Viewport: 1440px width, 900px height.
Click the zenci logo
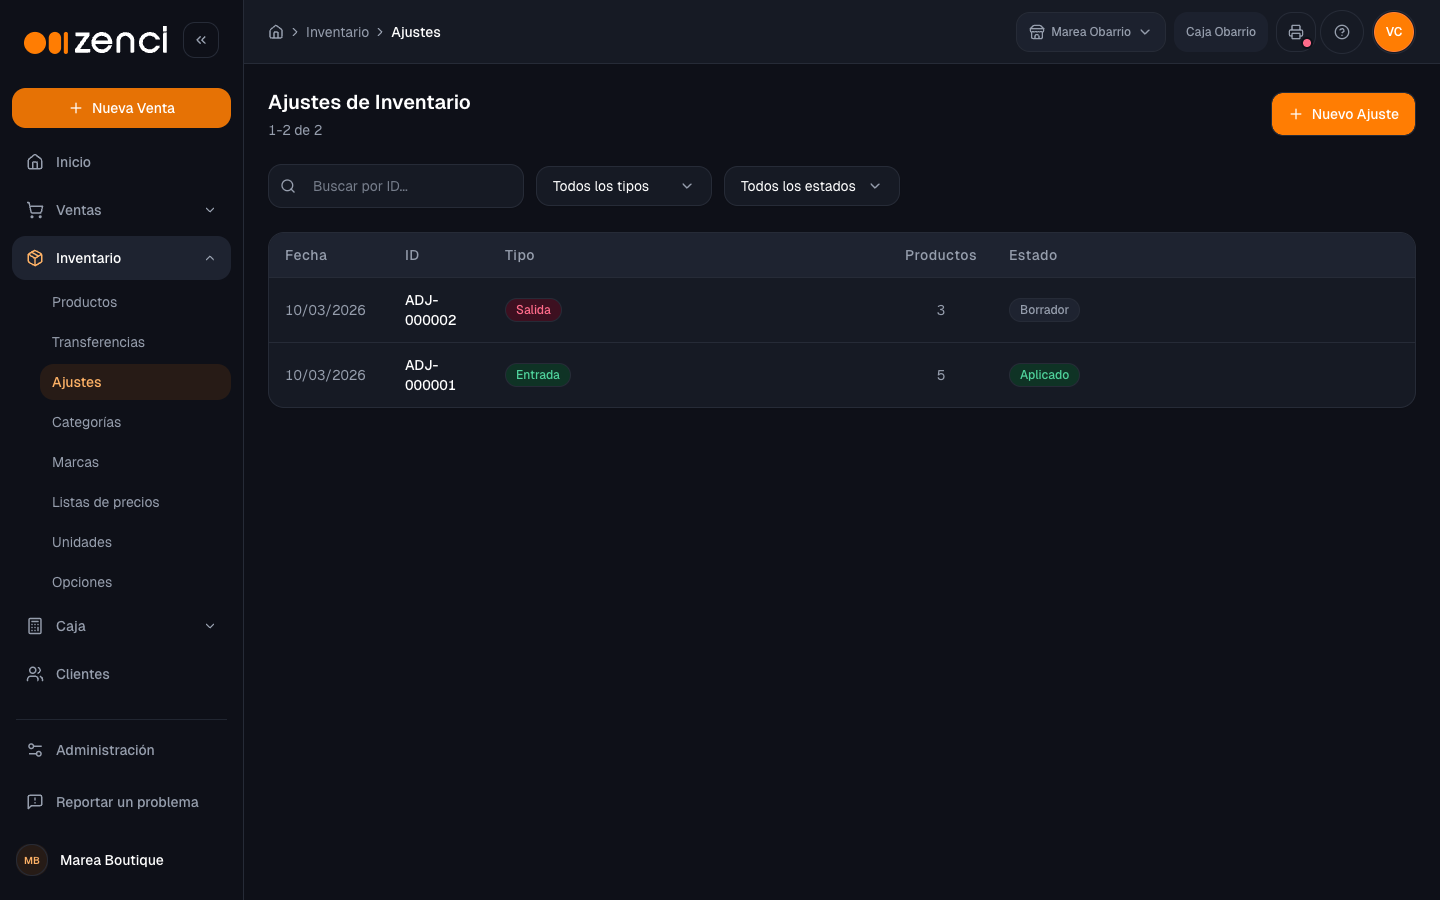96,40
